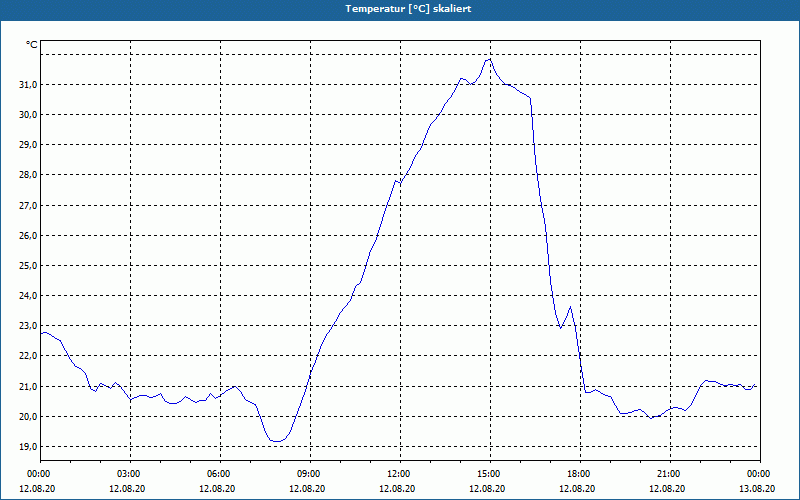The width and height of the screenshot is (800, 500).
Task: Click the 18:00 time label
Action: 580,474
